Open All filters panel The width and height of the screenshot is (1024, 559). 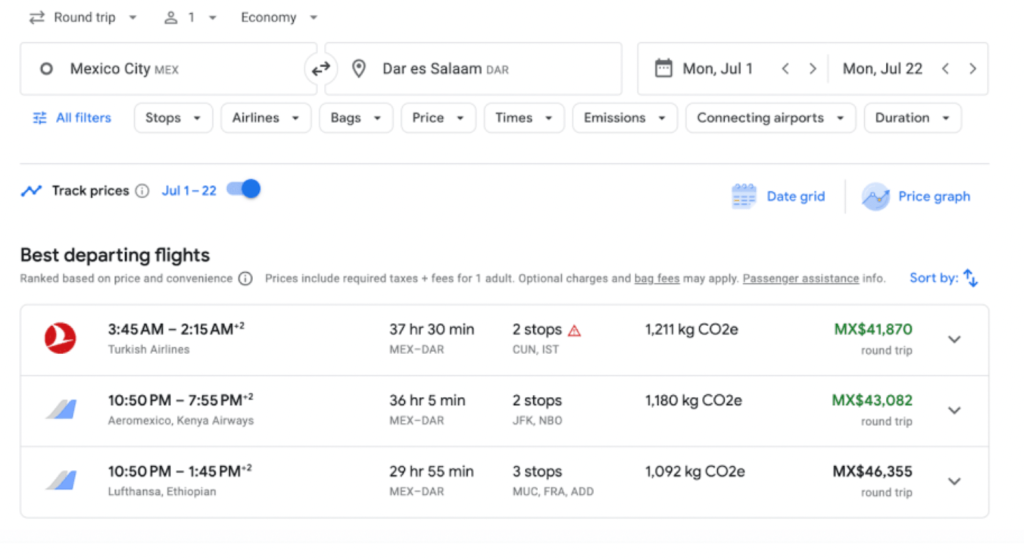click(71, 118)
